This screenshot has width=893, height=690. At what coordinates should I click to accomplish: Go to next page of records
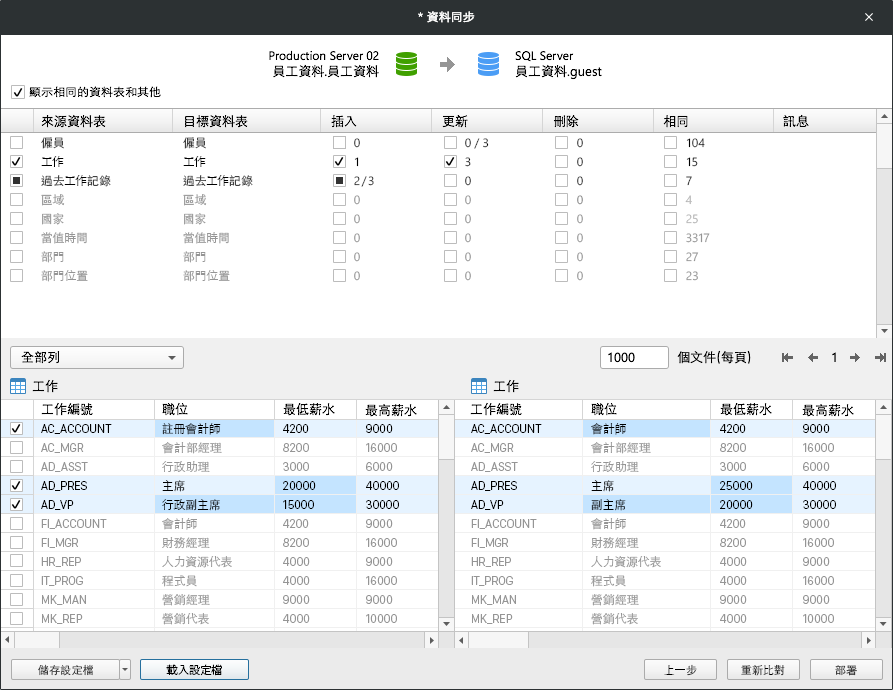(x=855, y=358)
